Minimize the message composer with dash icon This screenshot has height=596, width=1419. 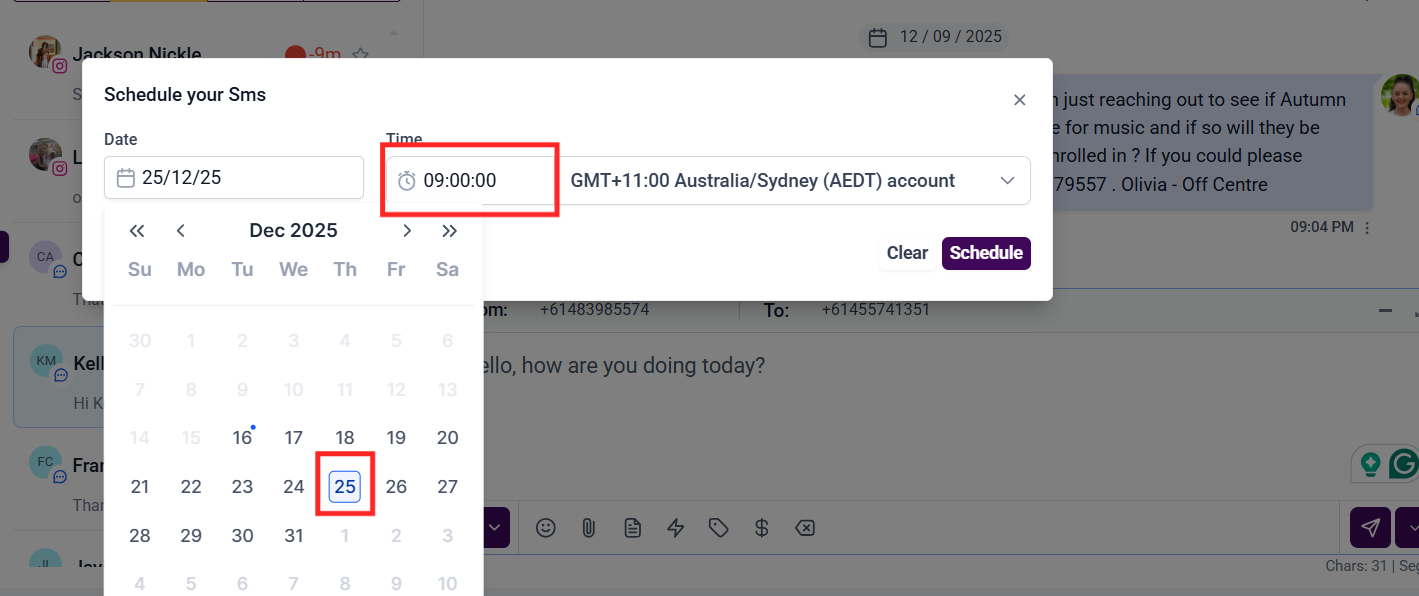coord(1385,311)
